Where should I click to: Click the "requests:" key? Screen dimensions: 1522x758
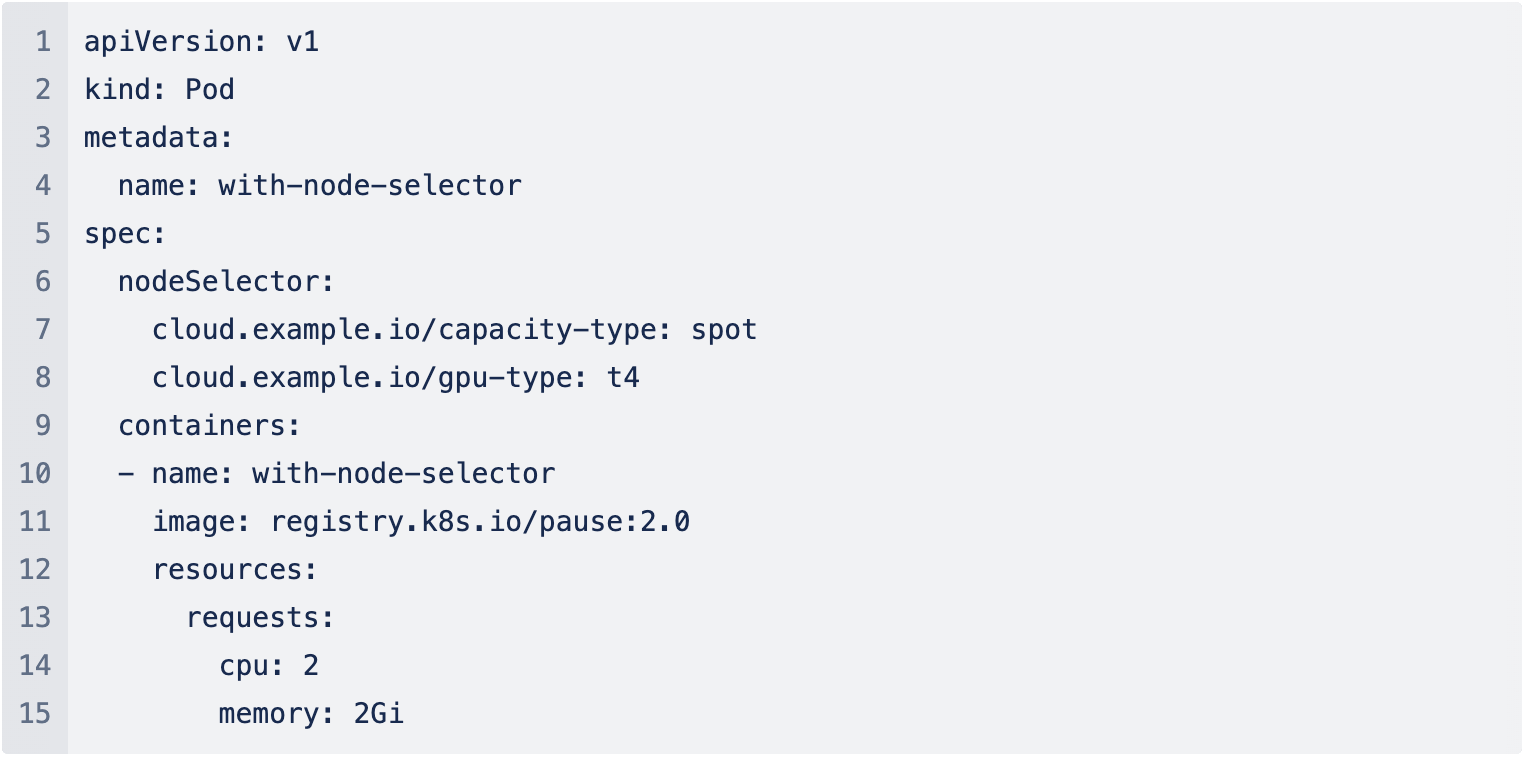pyautogui.click(x=260, y=617)
